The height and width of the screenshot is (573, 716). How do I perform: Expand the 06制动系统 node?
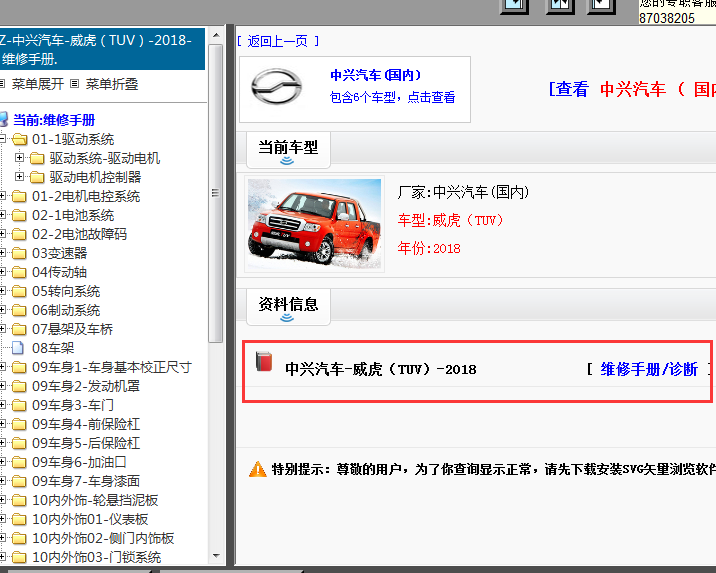pos(2,310)
